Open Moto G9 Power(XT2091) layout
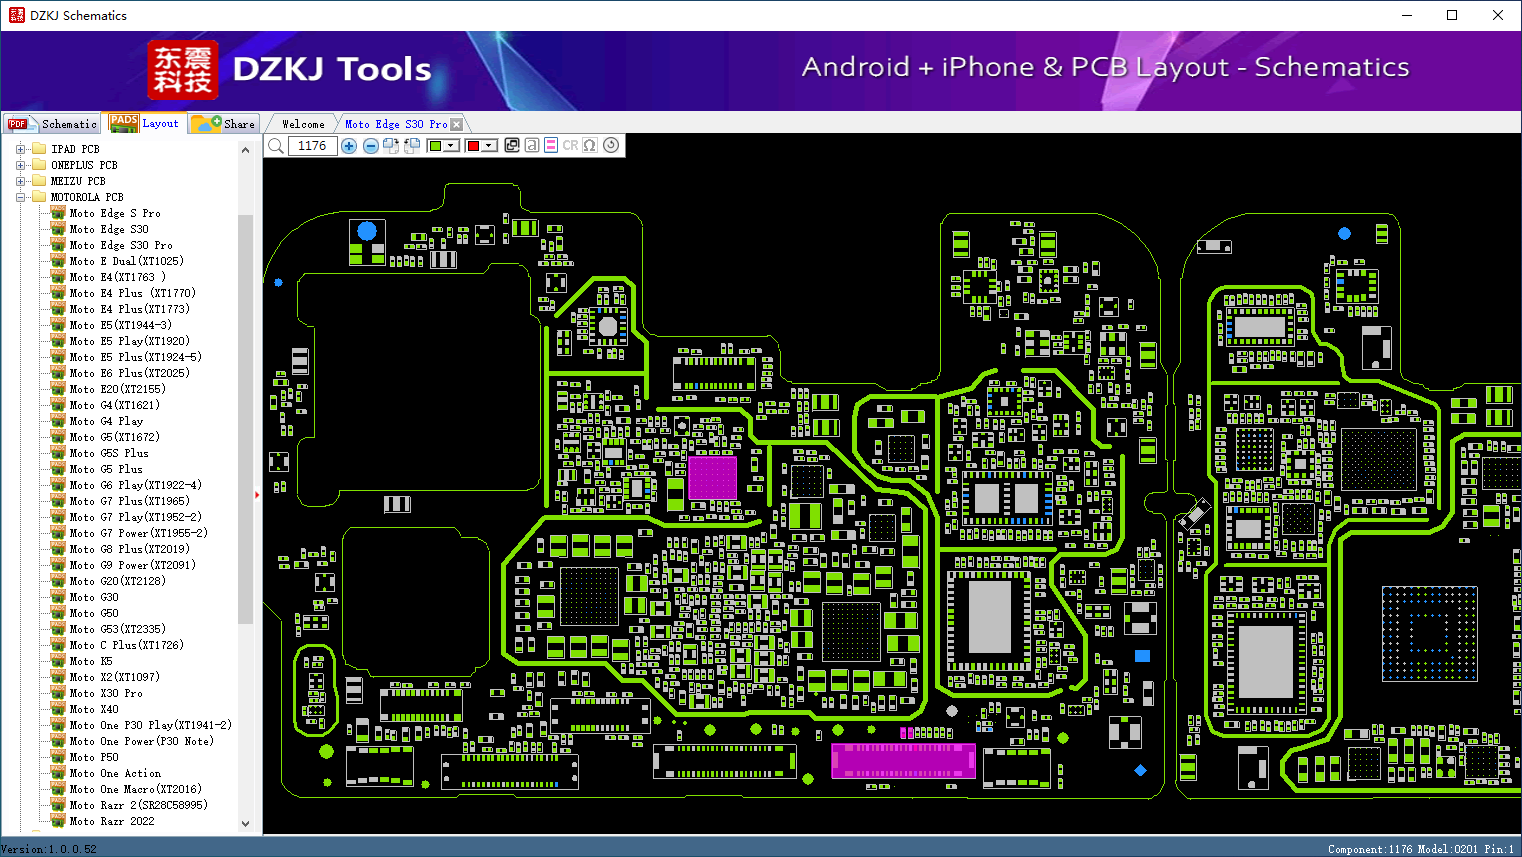The width and height of the screenshot is (1522, 857). (x=133, y=565)
